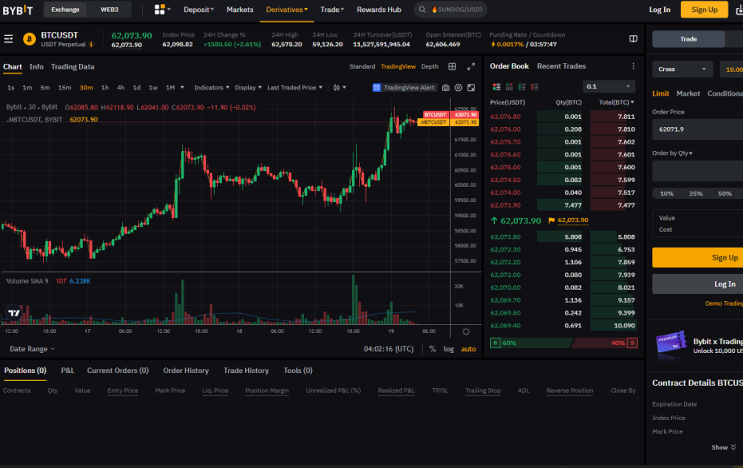Switch the chart to multi-grid layout icon
The height and width of the screenshot is (468, 743).
[x=452, y=67]
